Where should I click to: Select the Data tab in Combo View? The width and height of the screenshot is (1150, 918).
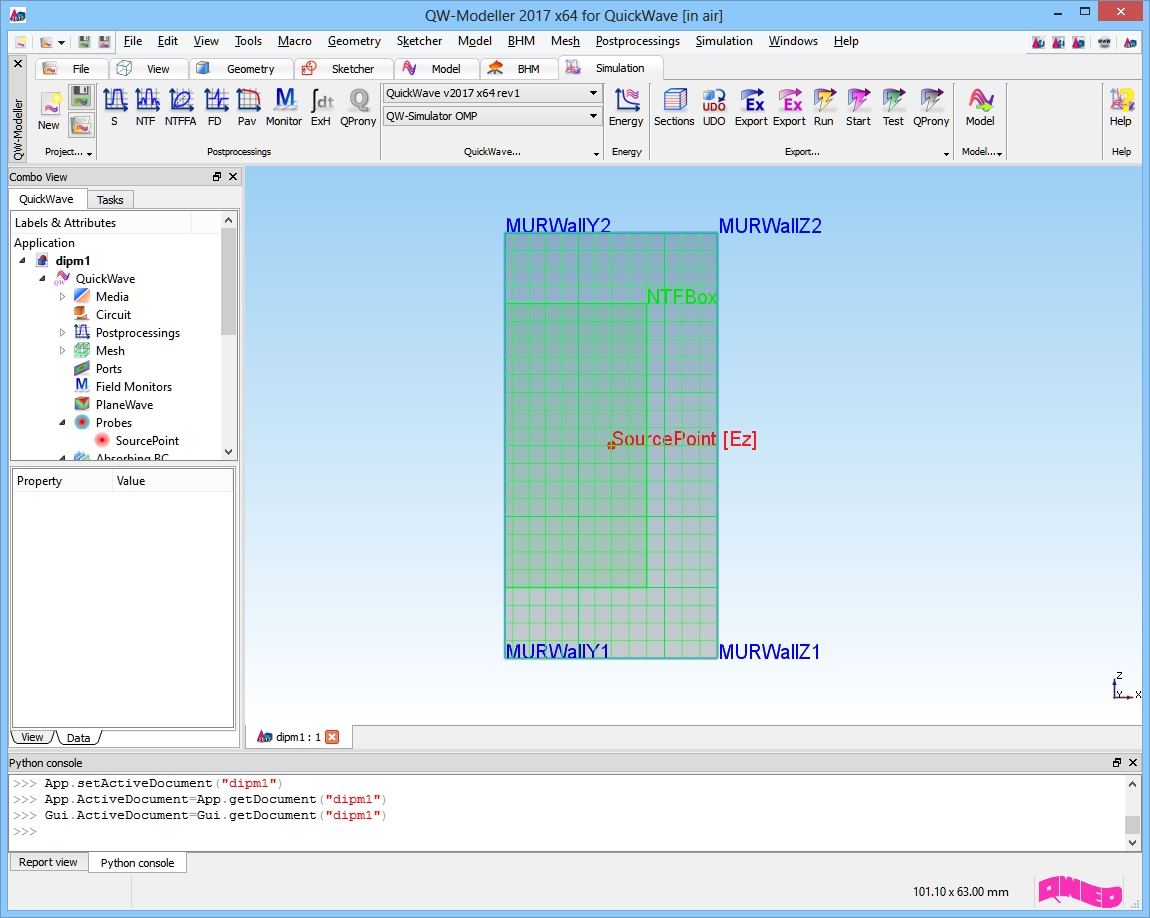click(x=78, y=738)
